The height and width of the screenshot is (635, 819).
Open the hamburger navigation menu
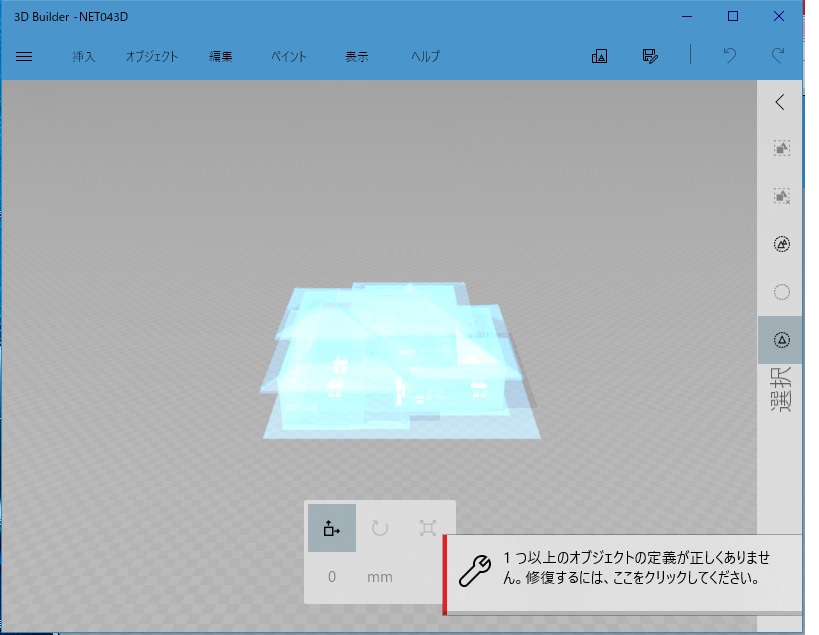24,56
